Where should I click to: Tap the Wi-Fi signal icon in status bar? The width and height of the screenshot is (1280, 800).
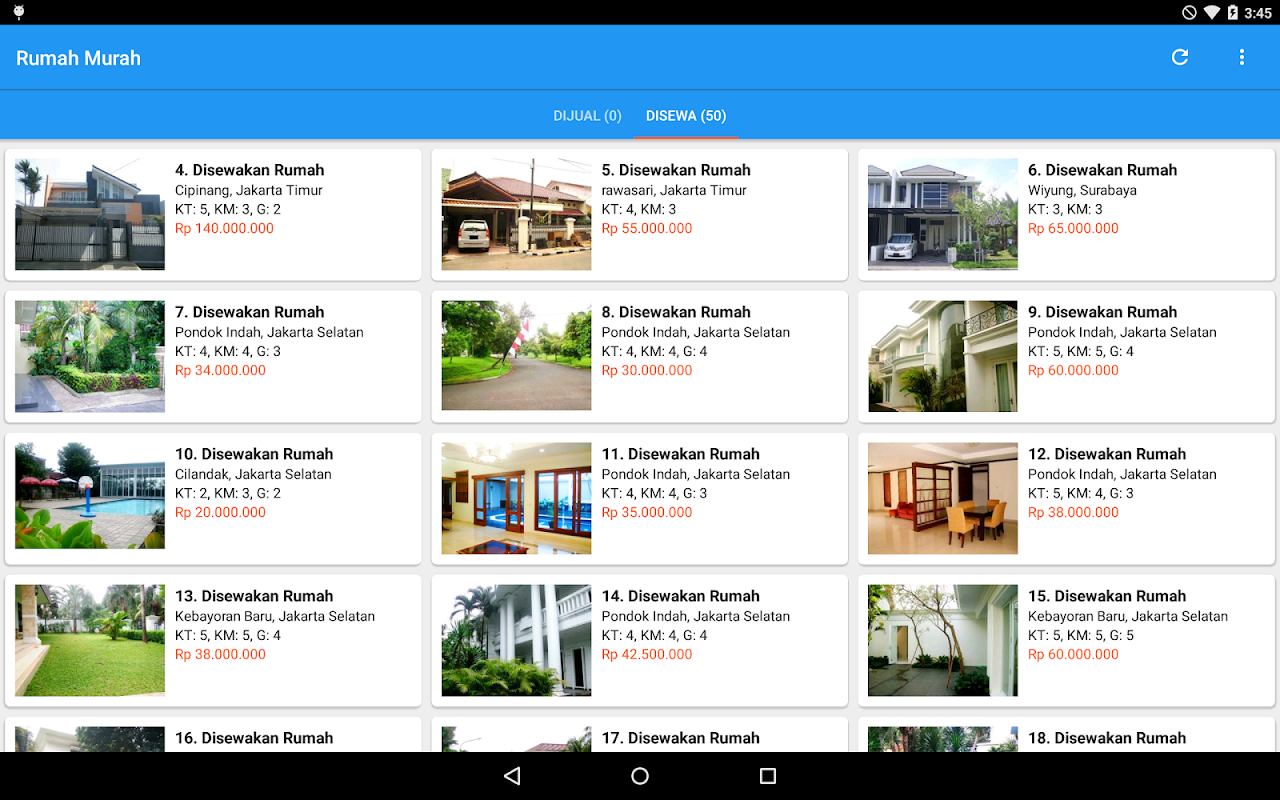1211,13
